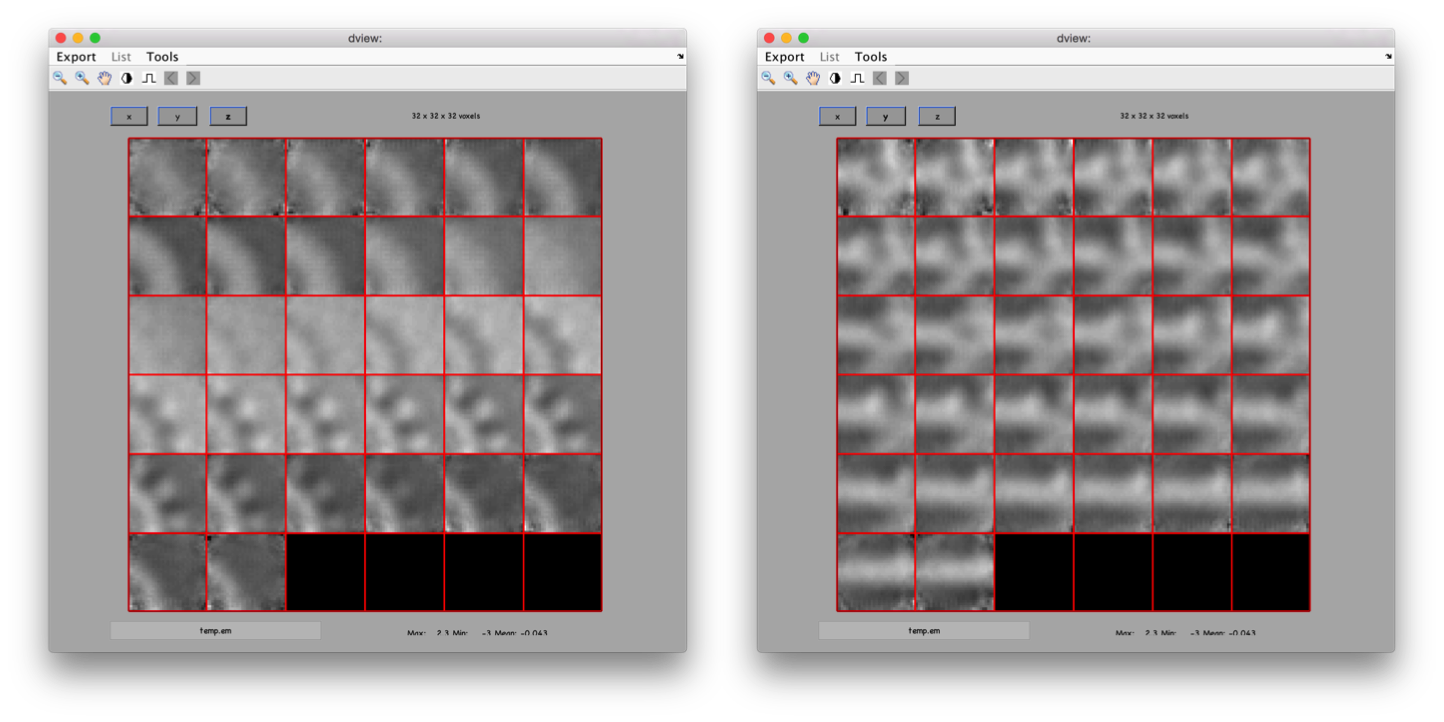
Task: Click previous arrow icon in right window toolbar
Action: coord(880,78)
